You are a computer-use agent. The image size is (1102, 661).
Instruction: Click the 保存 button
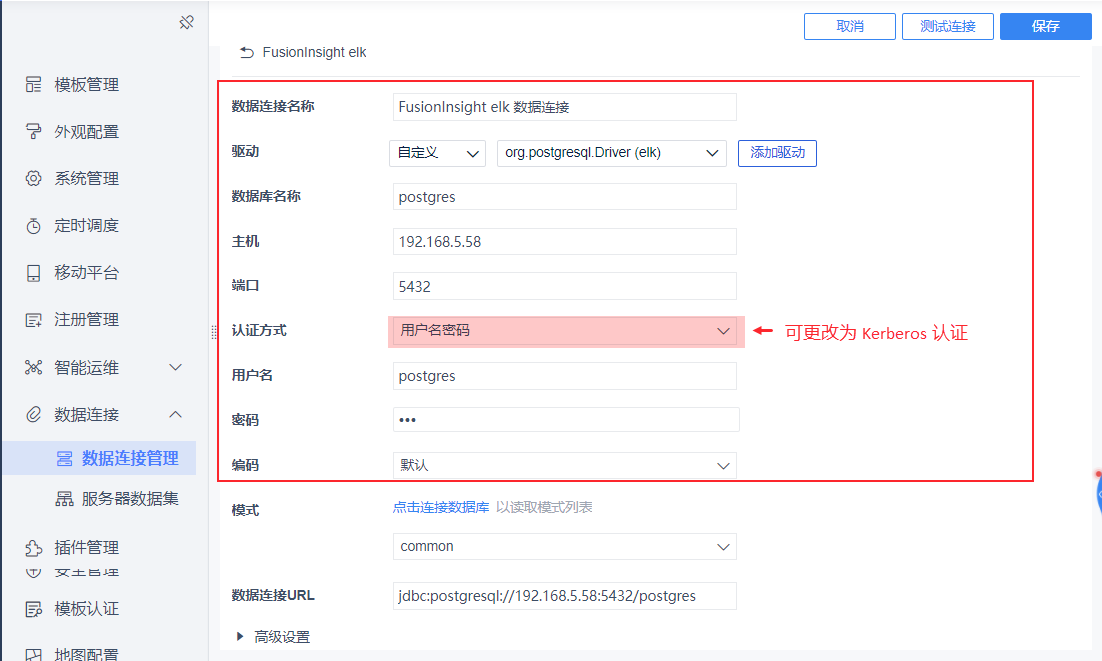pyautogui.click(x=1045, y=26)
